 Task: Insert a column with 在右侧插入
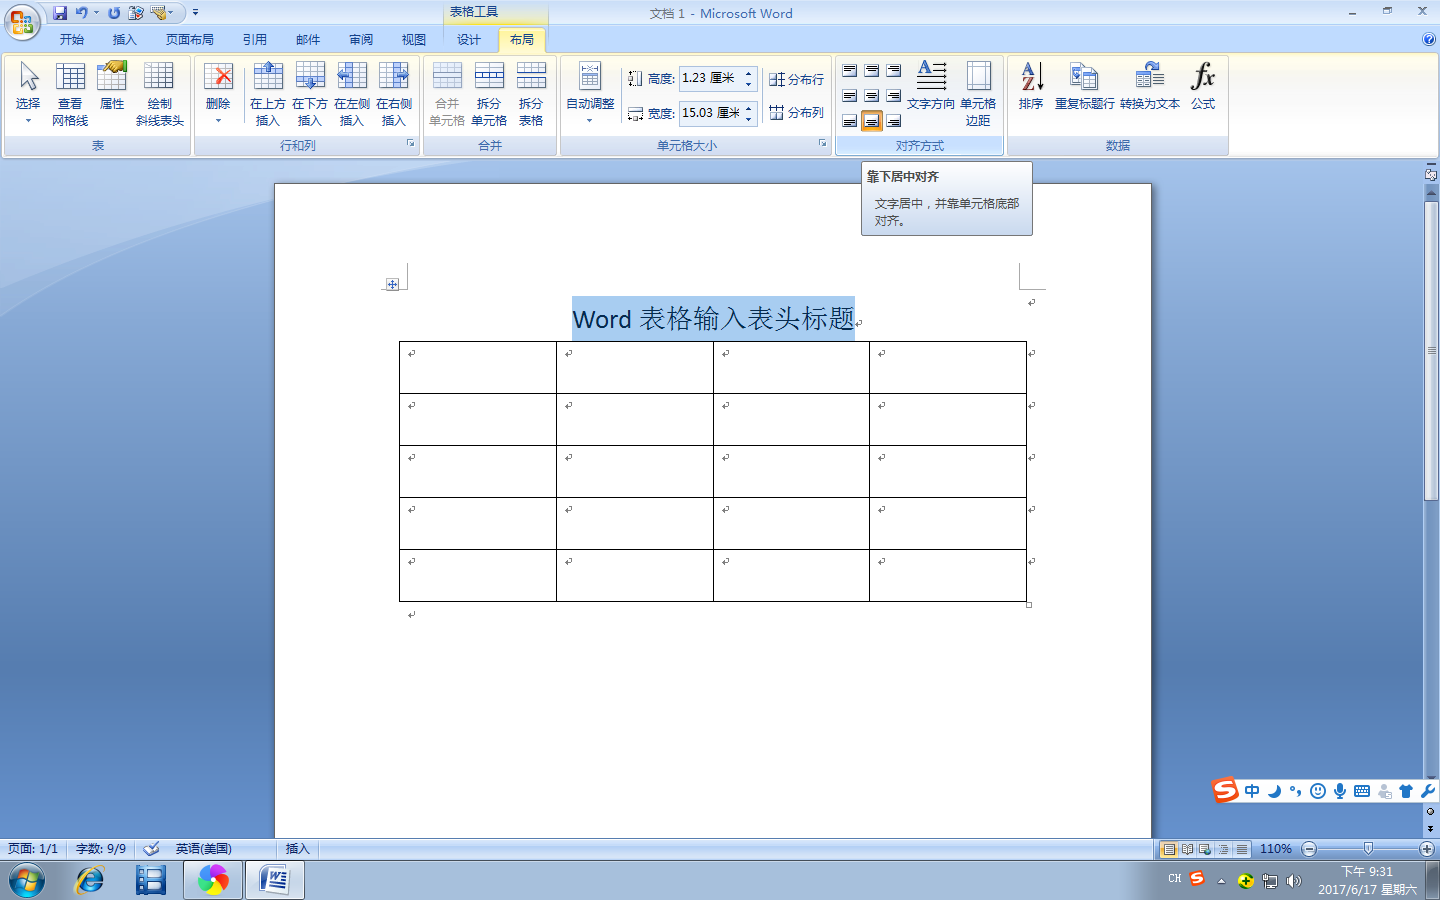click(394, 94)
